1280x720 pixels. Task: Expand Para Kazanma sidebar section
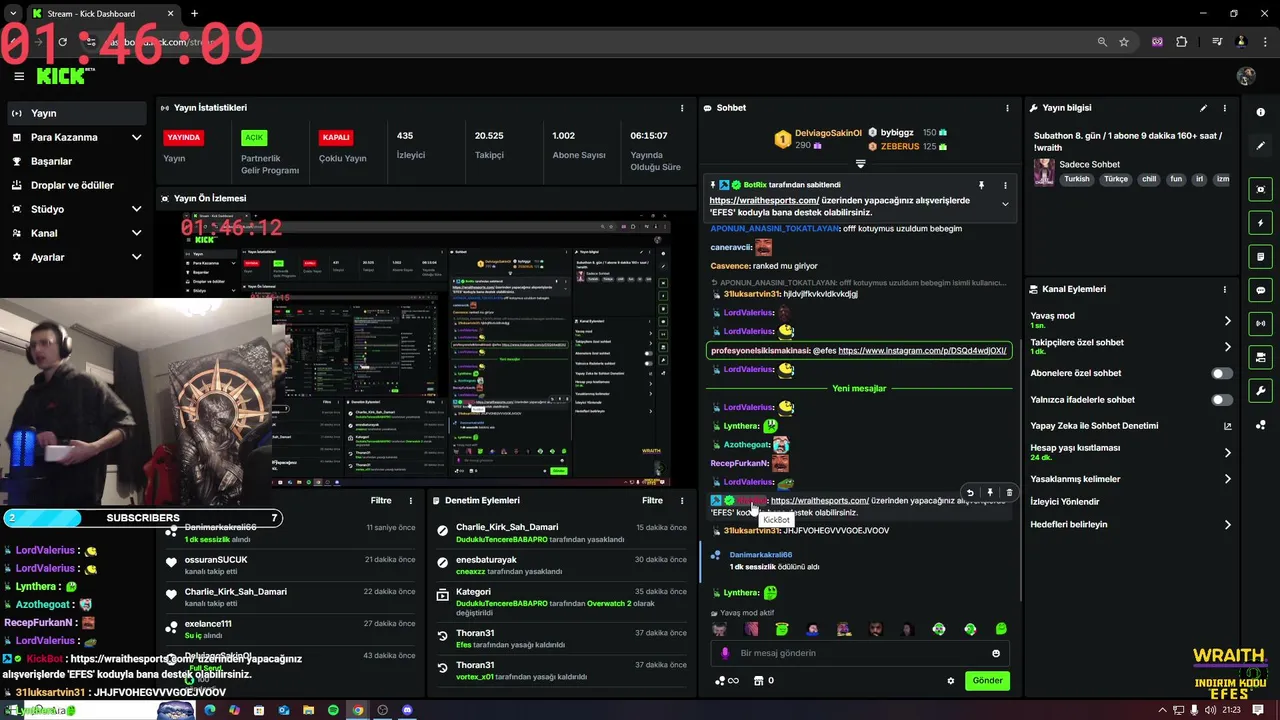(136, 137)
